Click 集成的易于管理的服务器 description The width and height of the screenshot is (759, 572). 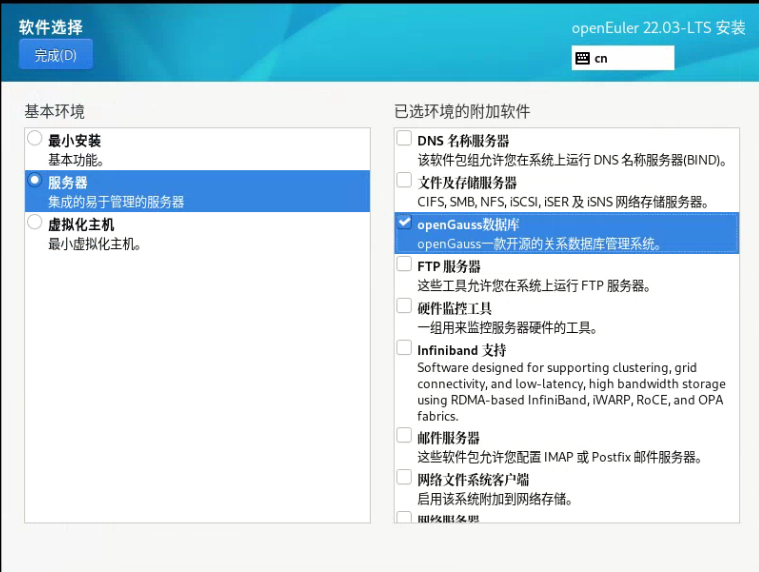pos(116,202)
